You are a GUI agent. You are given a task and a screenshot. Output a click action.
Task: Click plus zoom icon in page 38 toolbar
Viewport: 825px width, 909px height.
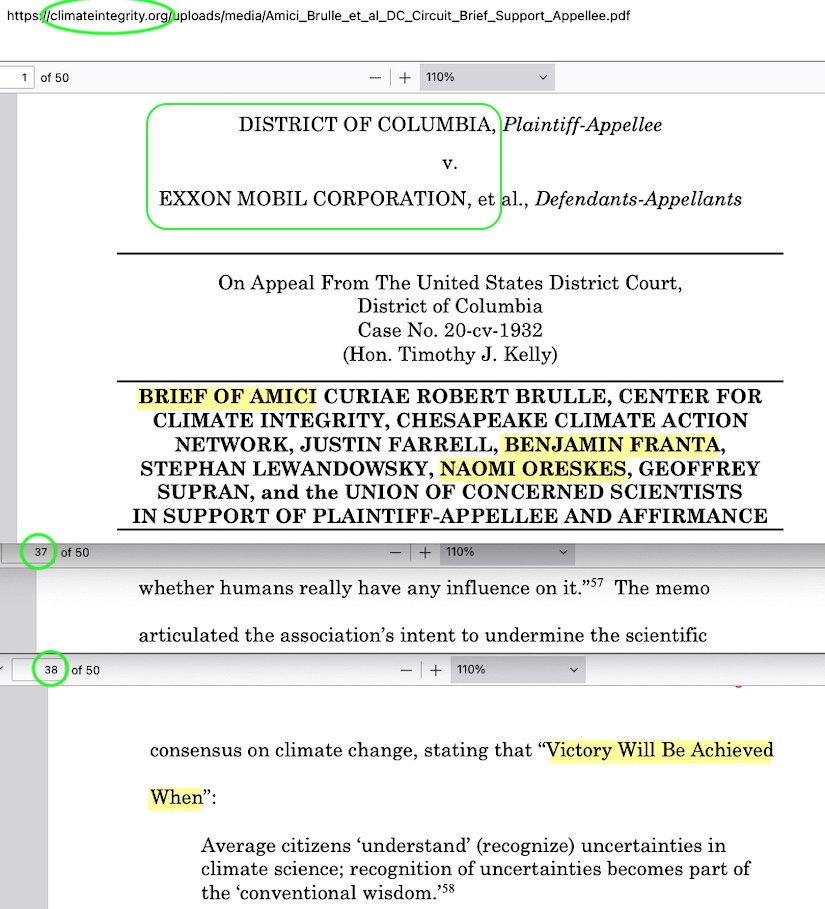(x=436, y=670)
